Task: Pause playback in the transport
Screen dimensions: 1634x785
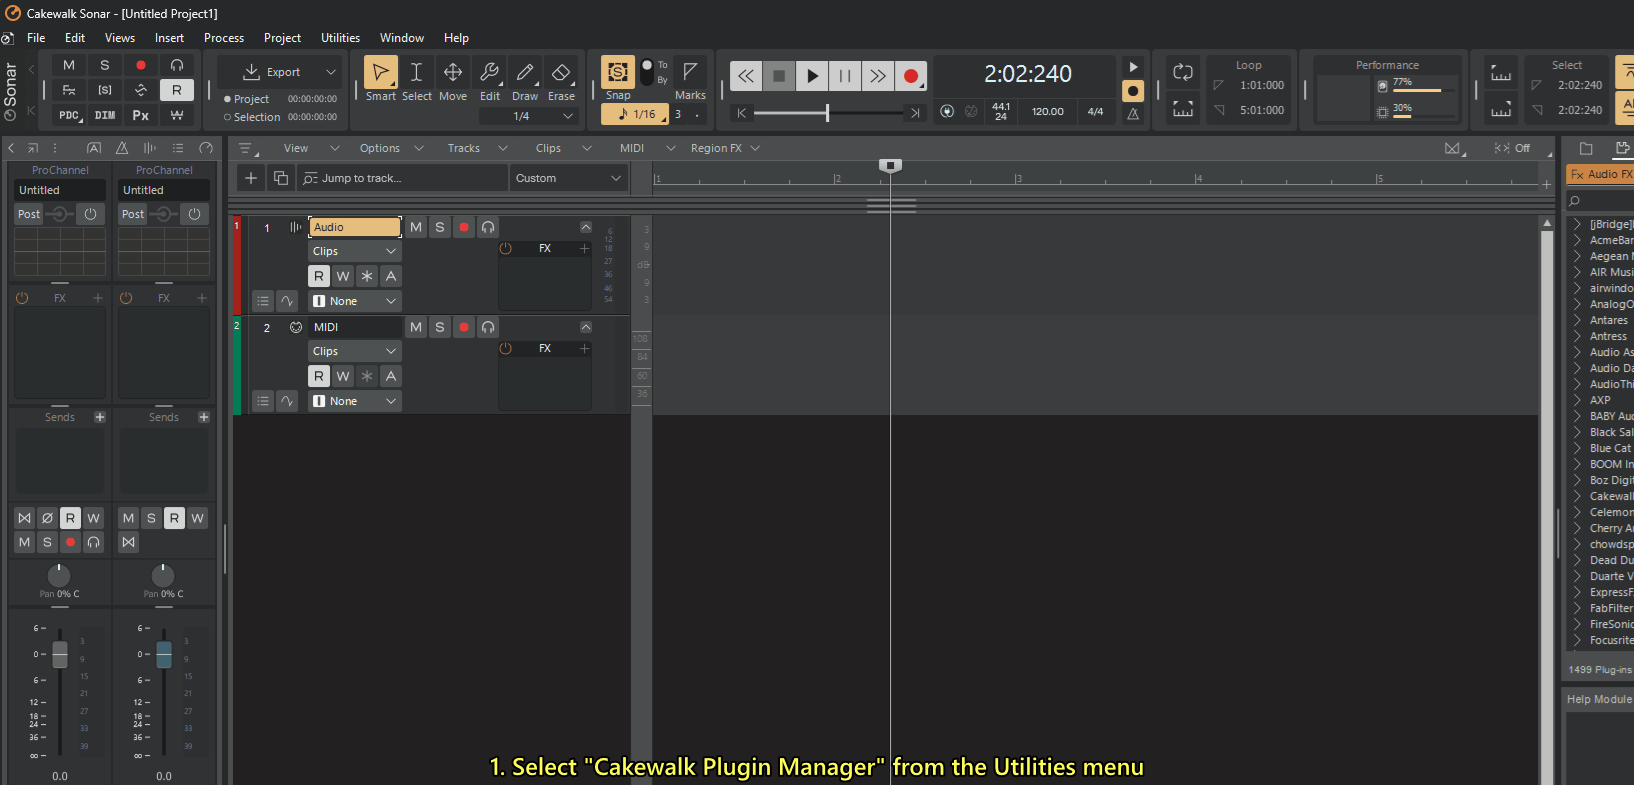Action: click(x=845, y=75)
